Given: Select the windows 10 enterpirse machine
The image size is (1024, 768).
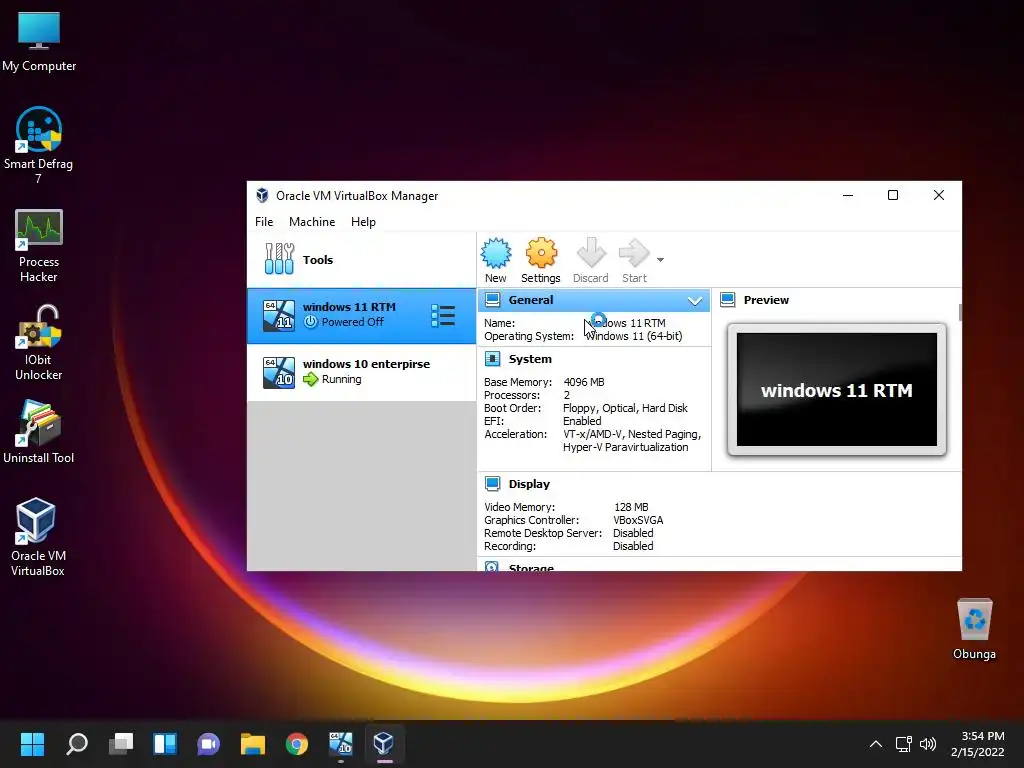Looking at the screenshot, I should 361,372.
